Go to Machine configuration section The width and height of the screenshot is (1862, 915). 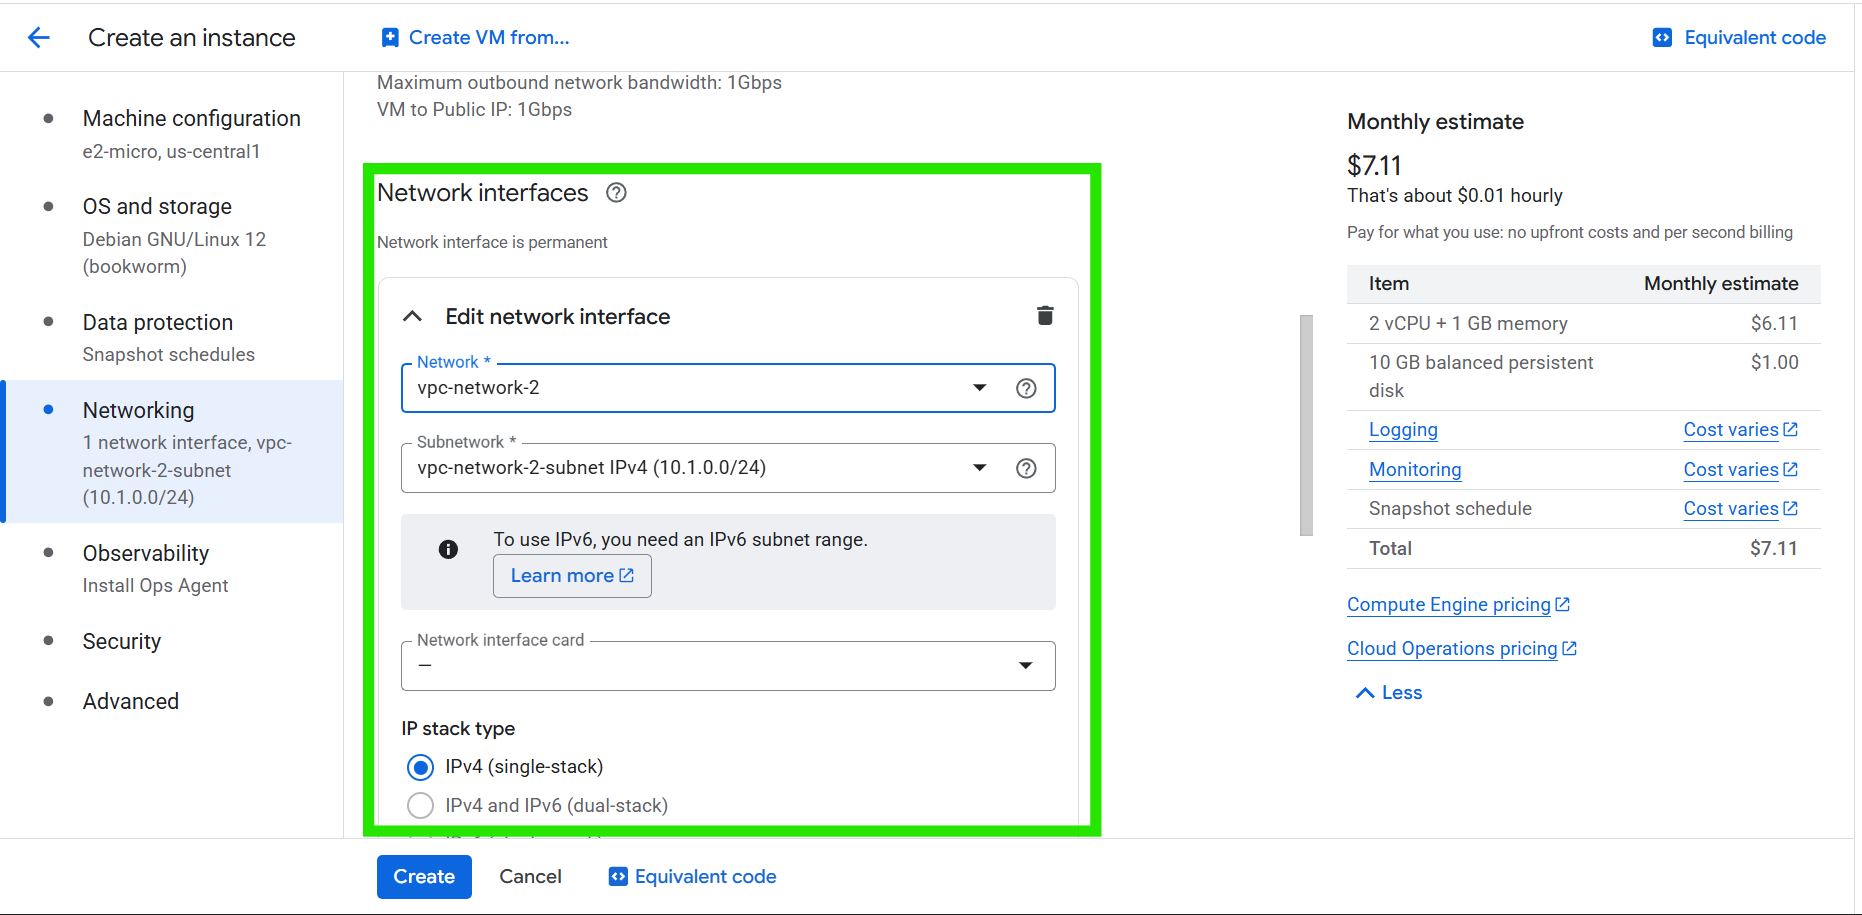coord(191,119)
